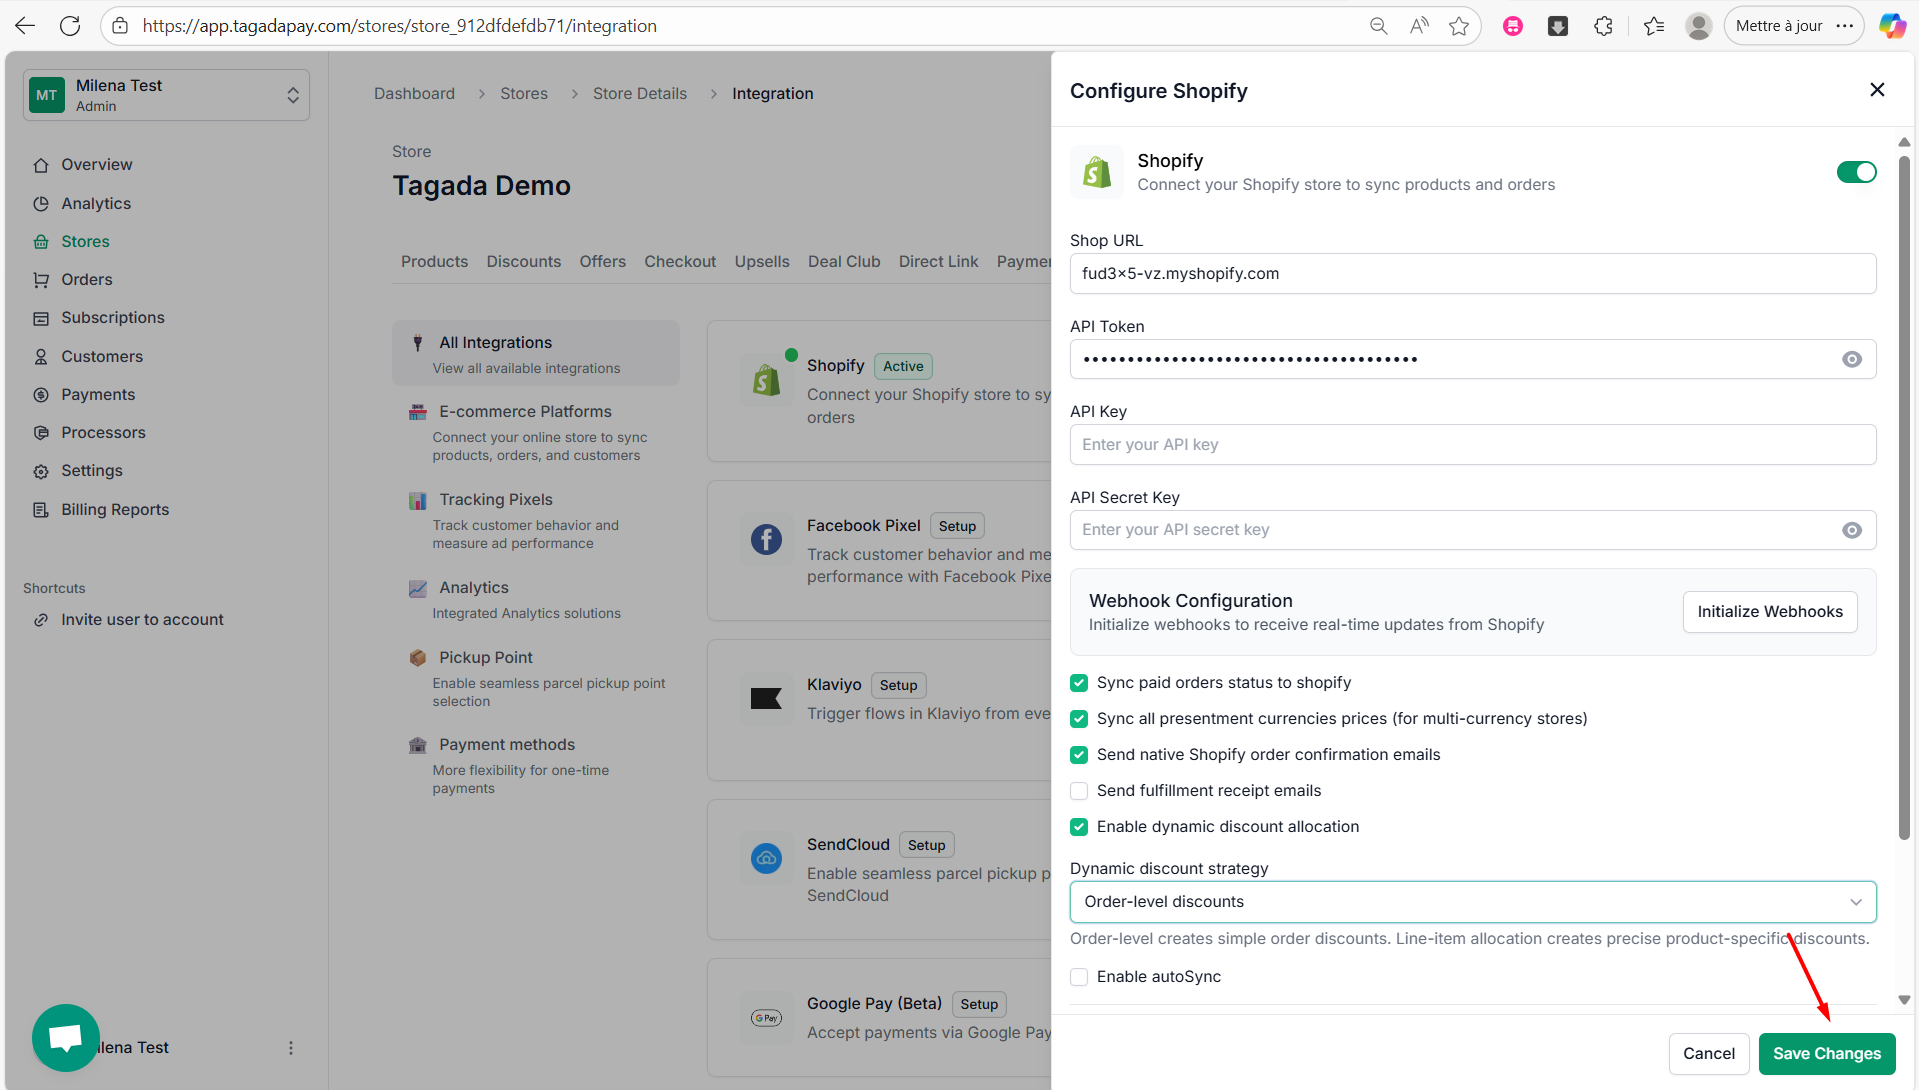Click the Shopify logo in config panel

(1097, 172)
